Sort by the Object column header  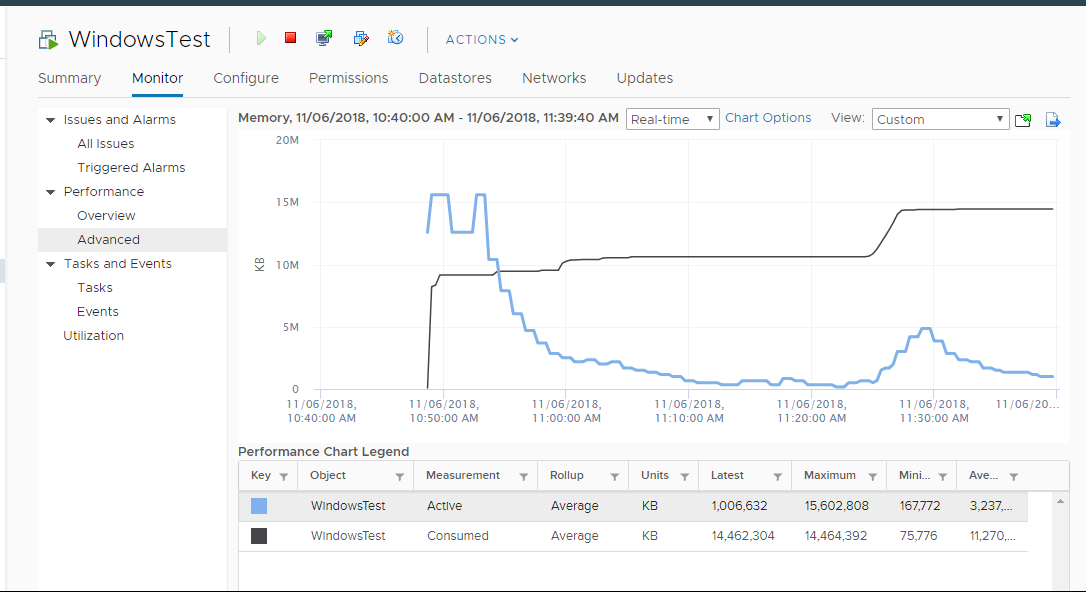[x=328, y=475]
